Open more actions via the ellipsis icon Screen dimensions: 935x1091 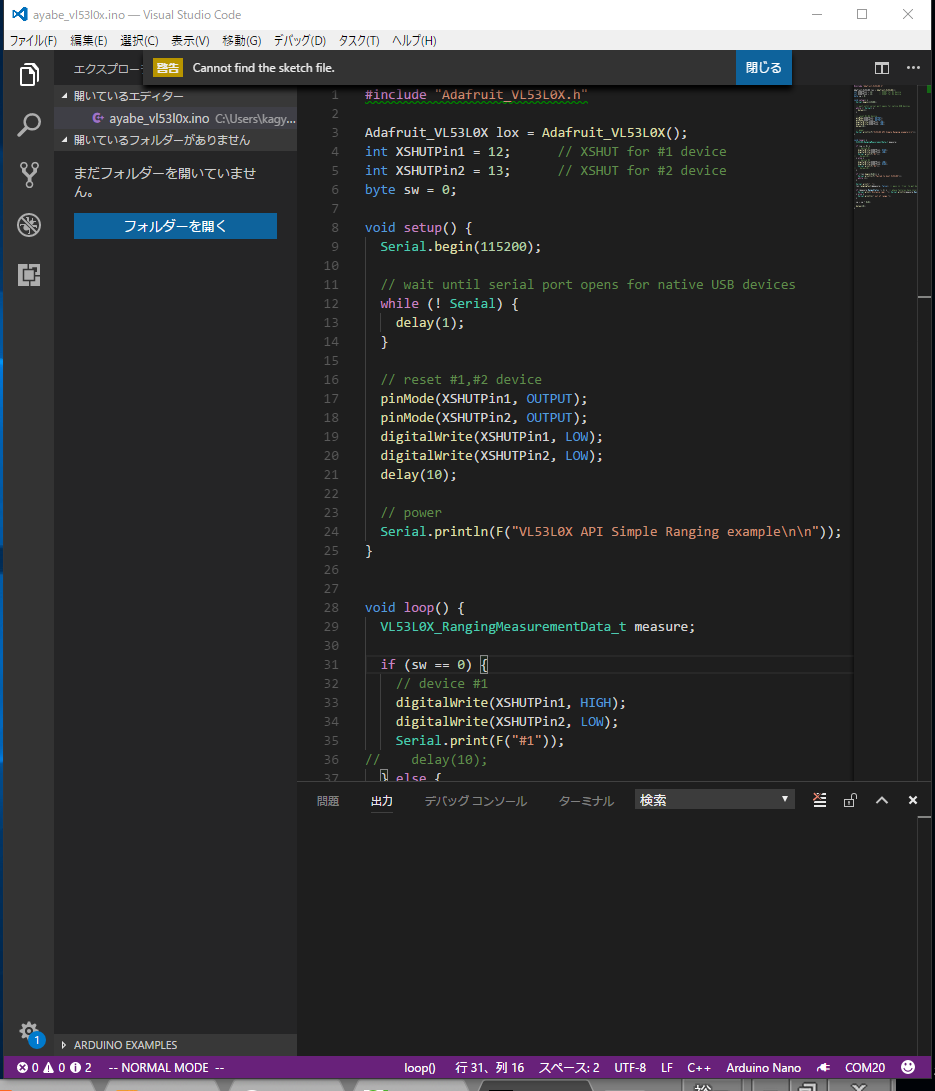click(x=913, y=68)
